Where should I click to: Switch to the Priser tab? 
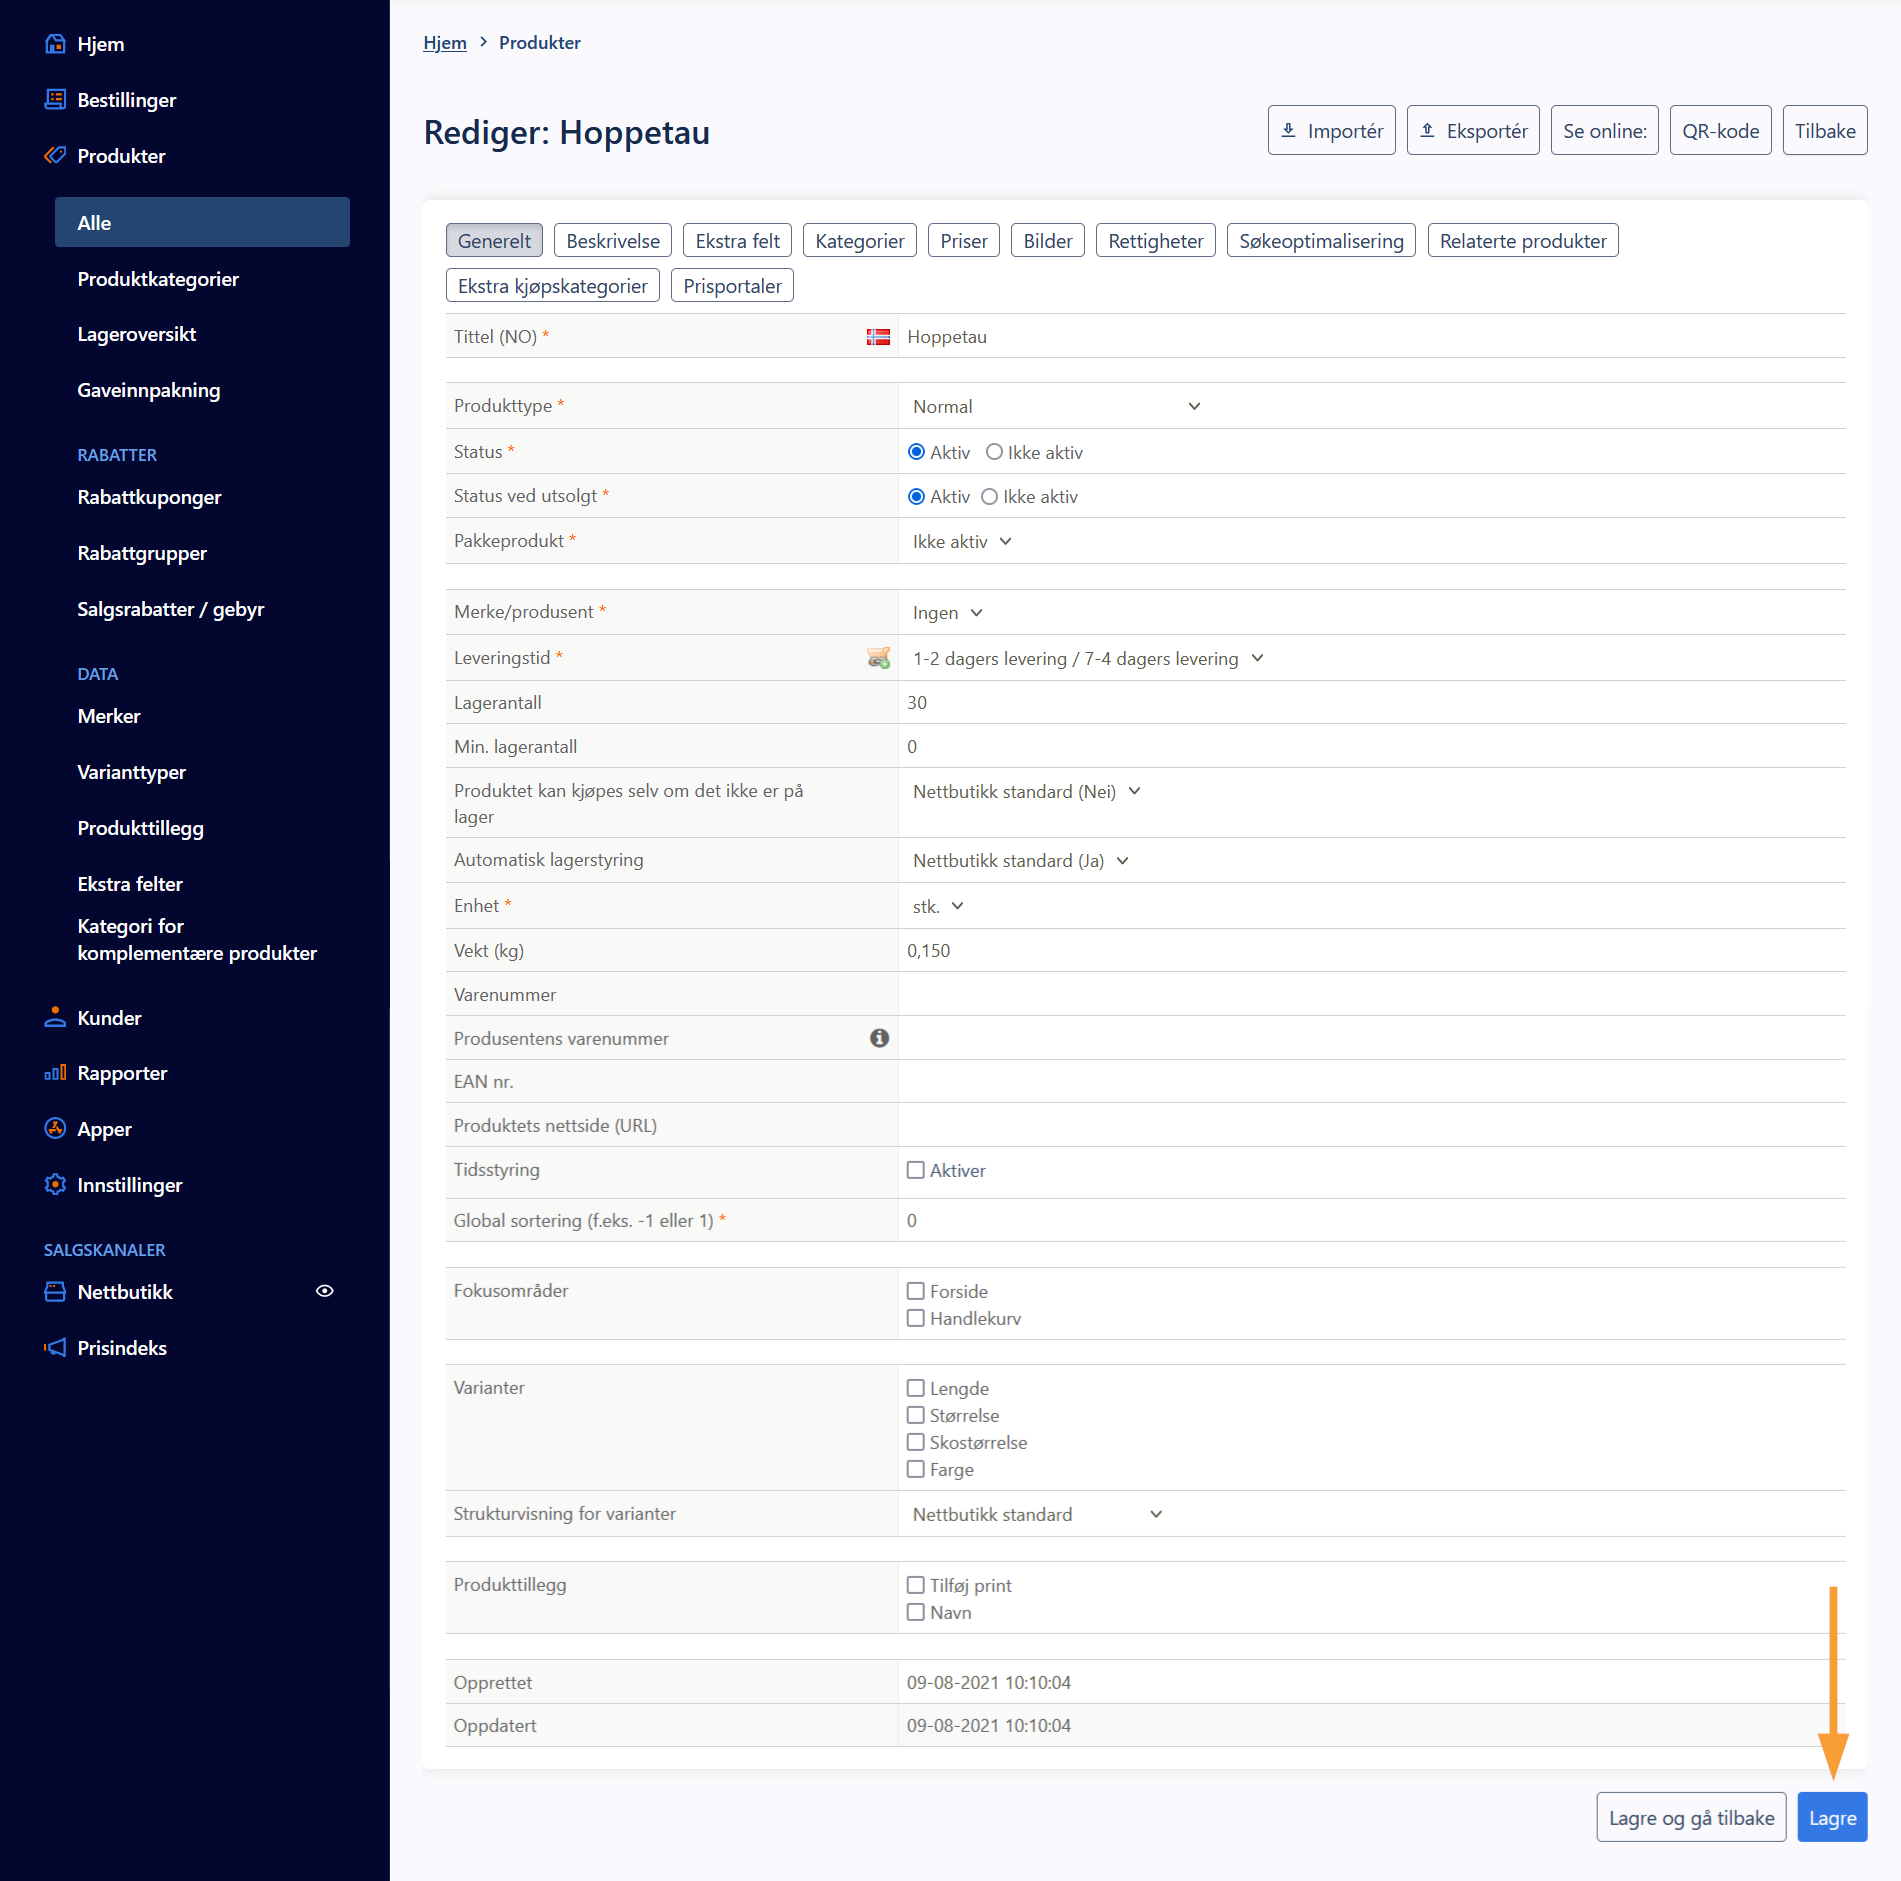pyautogui.click(x=964, y=241)
